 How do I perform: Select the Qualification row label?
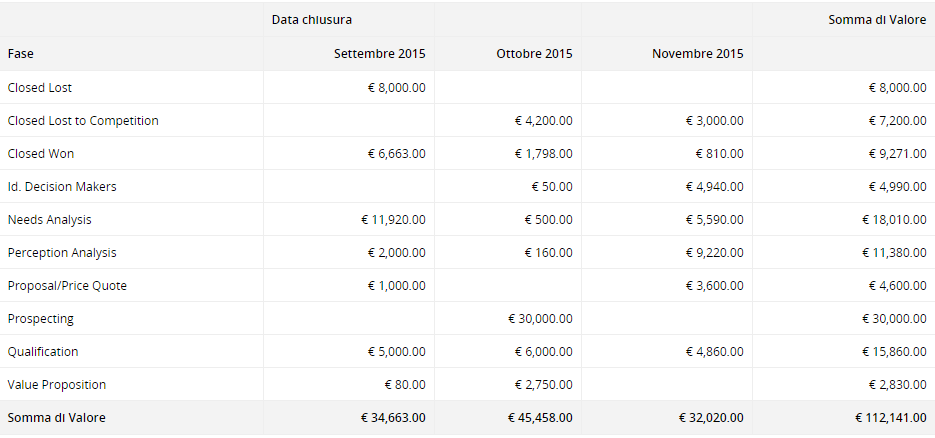tap(43, 352)
